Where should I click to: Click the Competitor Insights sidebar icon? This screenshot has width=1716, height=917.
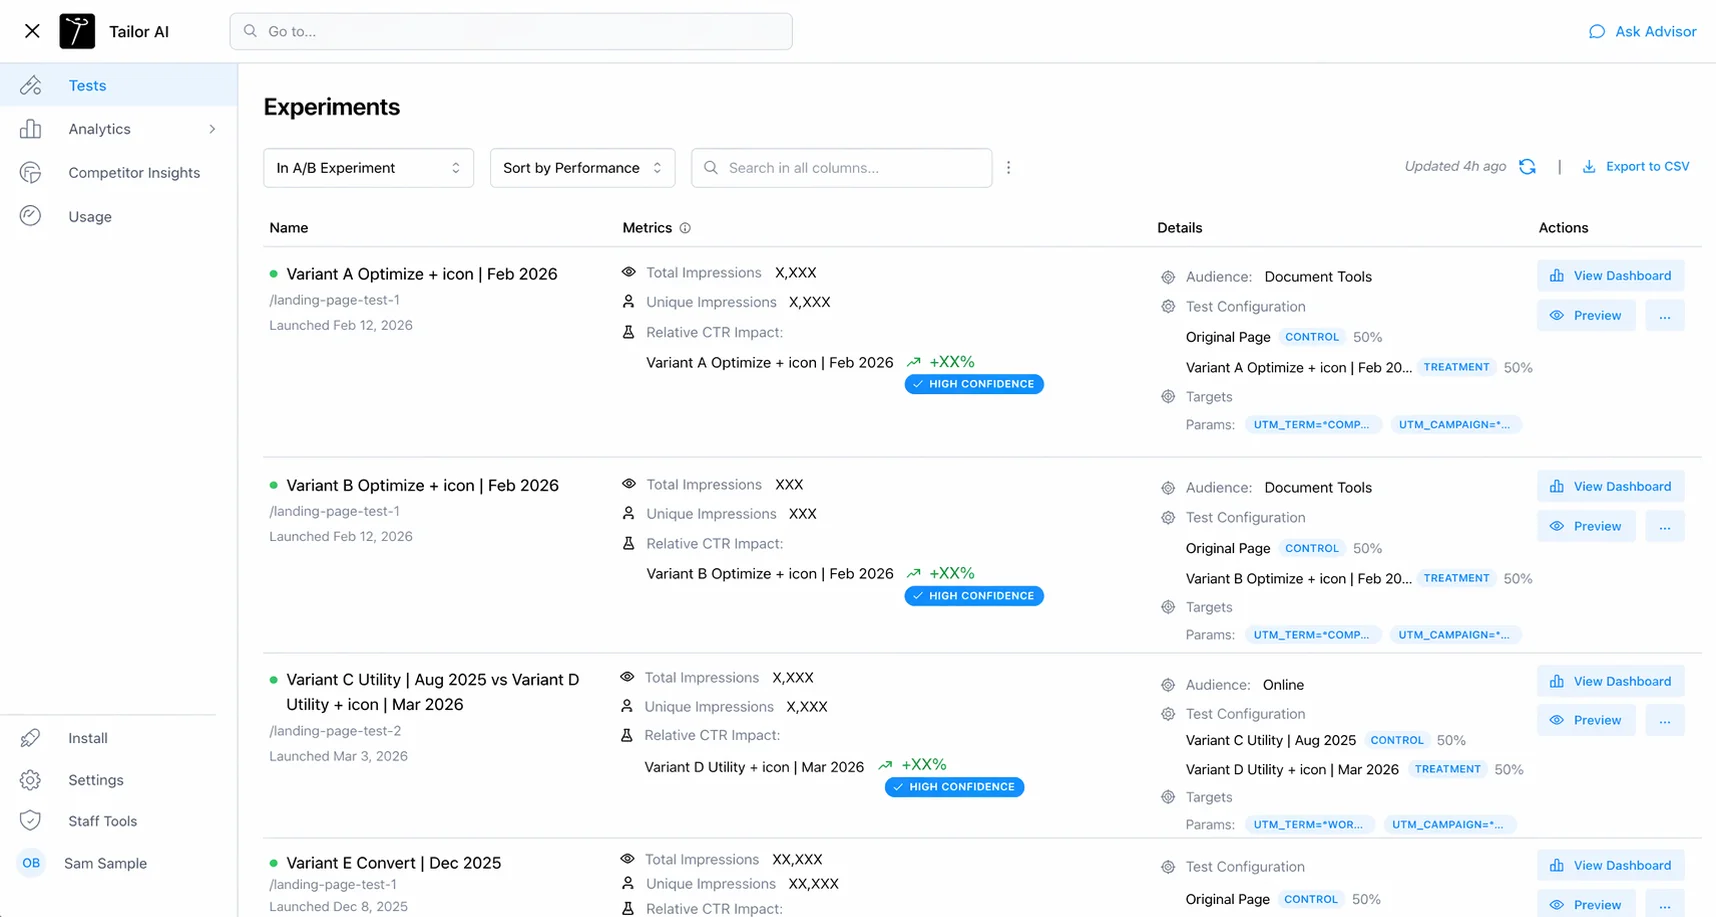coord(31,173)
